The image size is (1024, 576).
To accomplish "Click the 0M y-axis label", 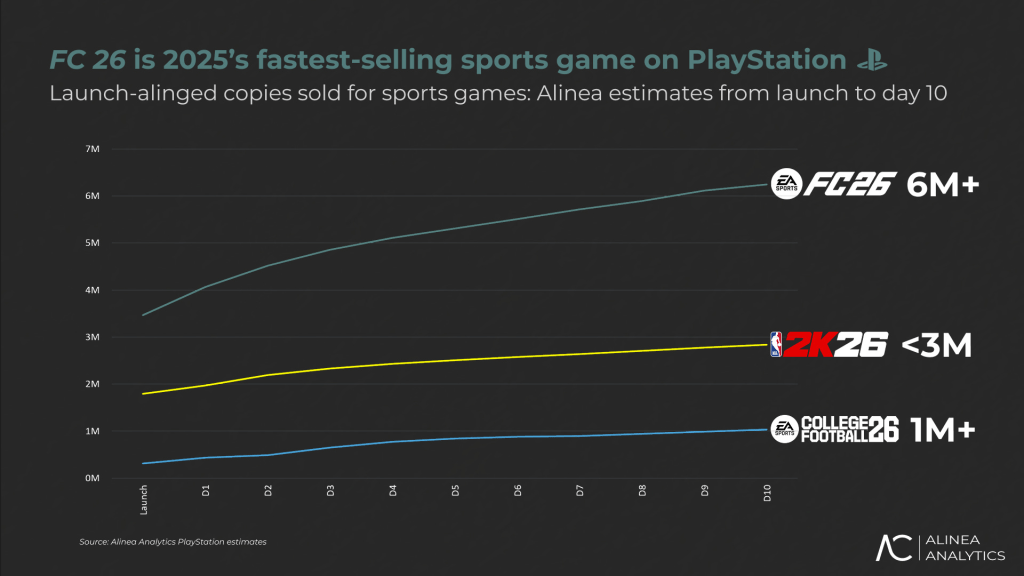I will pos(93,478).
